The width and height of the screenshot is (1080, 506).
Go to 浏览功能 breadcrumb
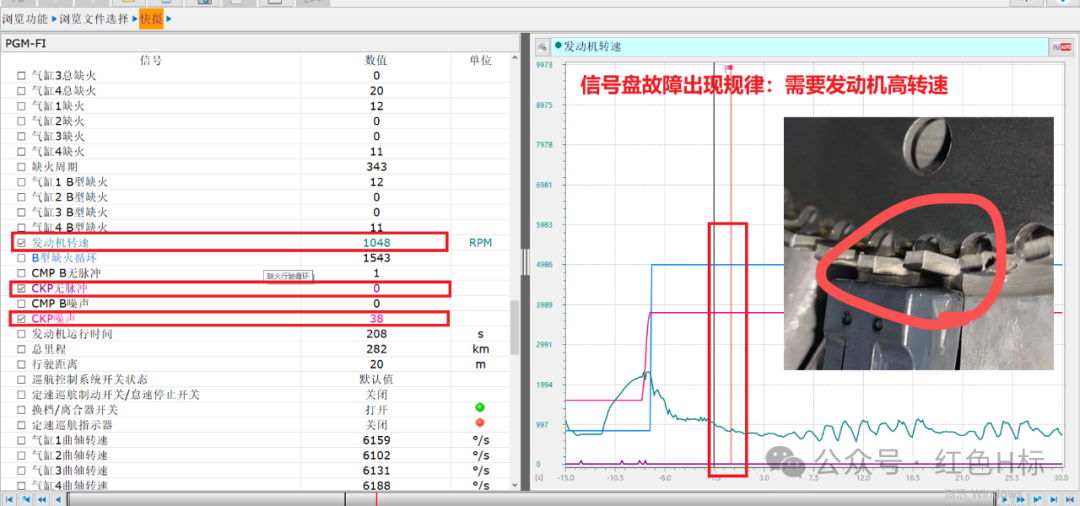25,19
